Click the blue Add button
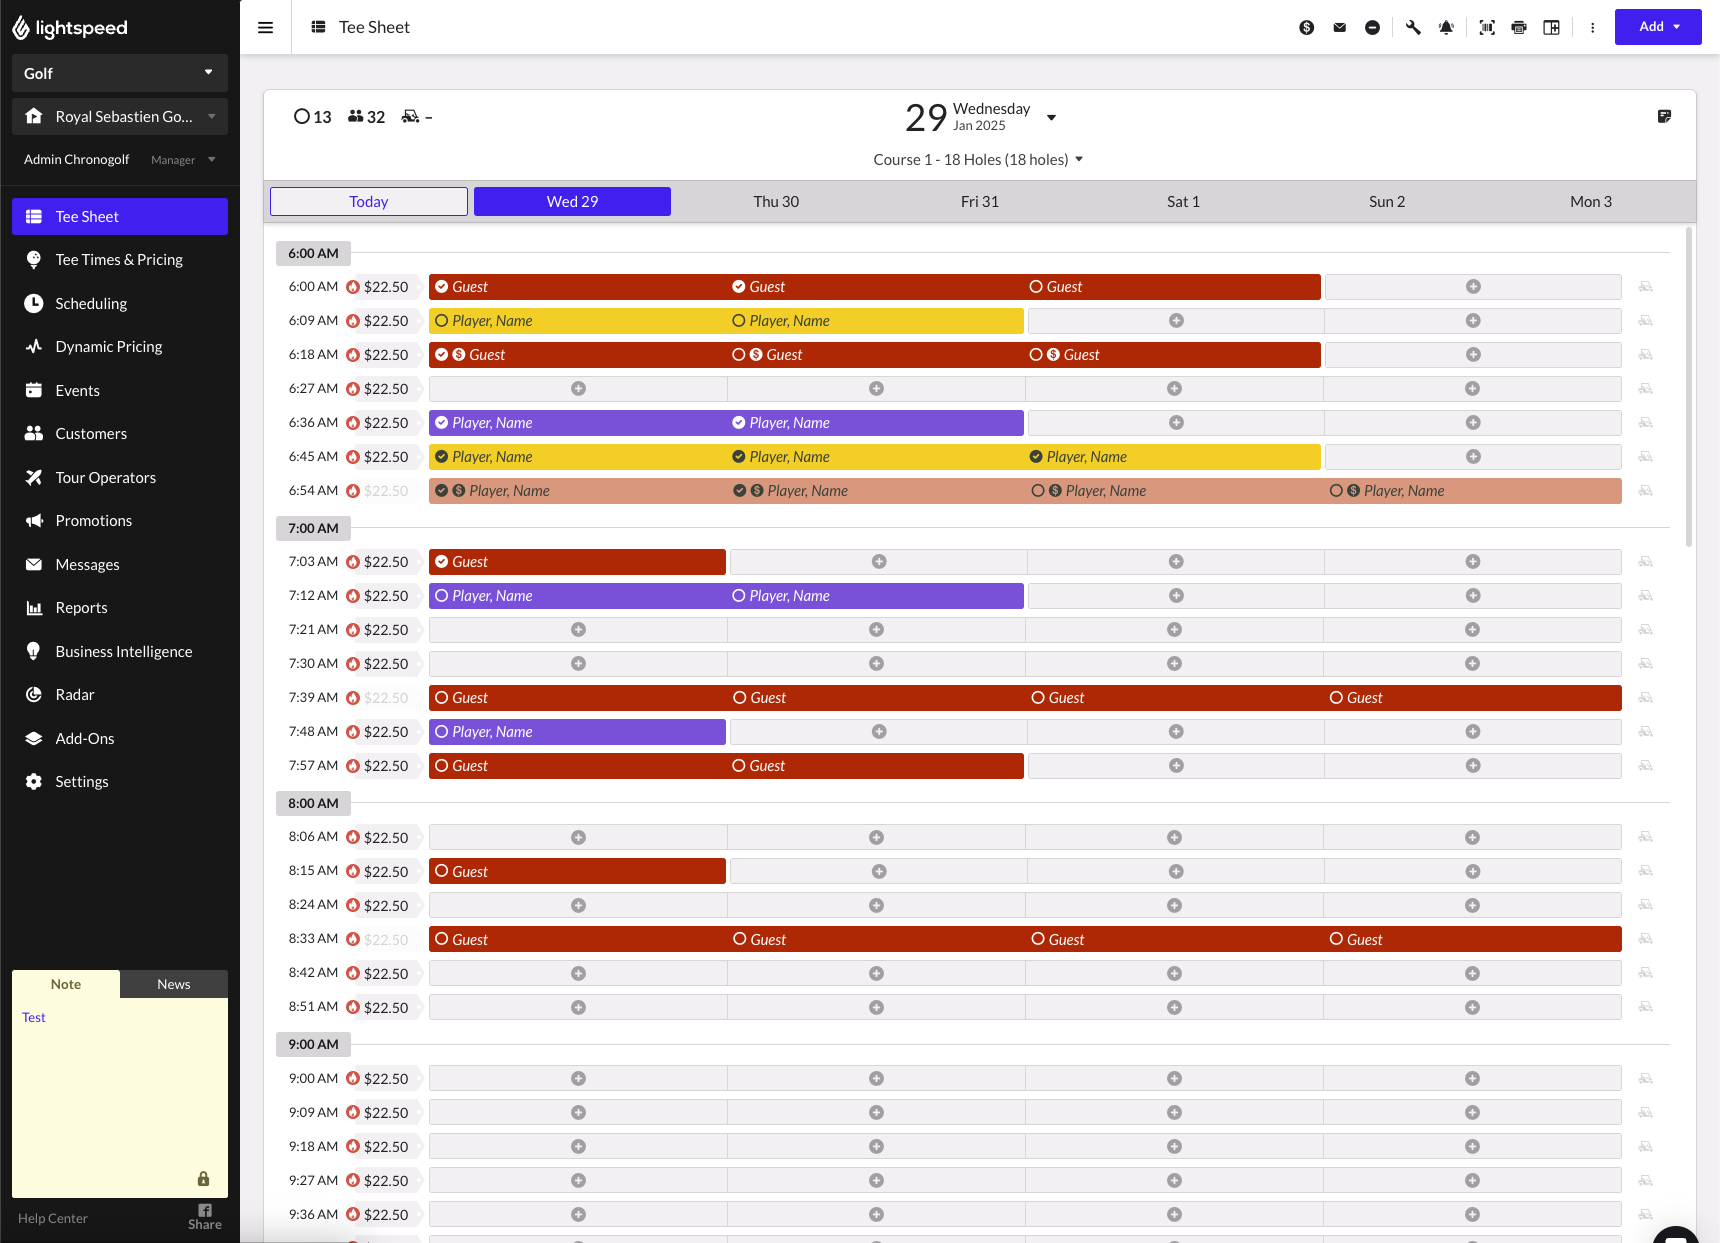The width and height of the screenshot is (1720, 1243). (x=1657, y=27)
